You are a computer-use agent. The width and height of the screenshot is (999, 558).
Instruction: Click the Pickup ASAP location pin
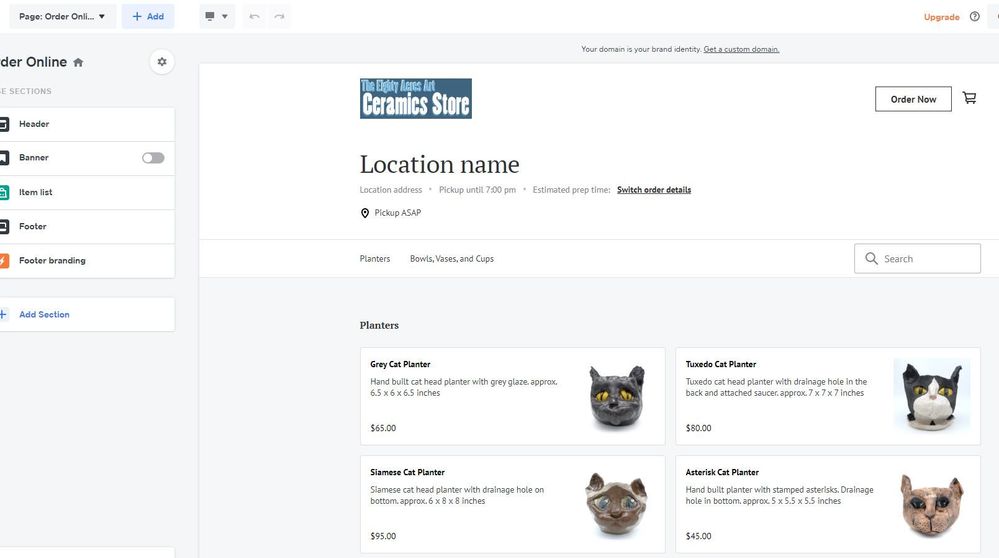tap(365, 213)
